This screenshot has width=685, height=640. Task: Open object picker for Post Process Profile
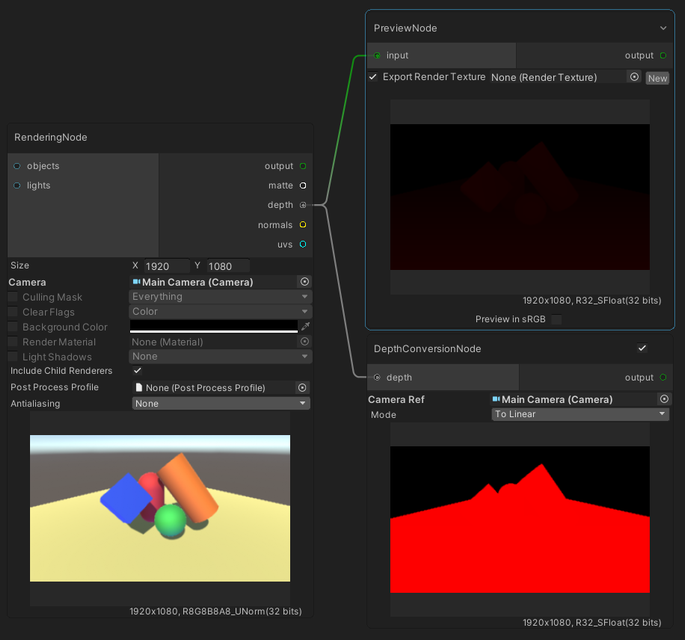[302, 388]
